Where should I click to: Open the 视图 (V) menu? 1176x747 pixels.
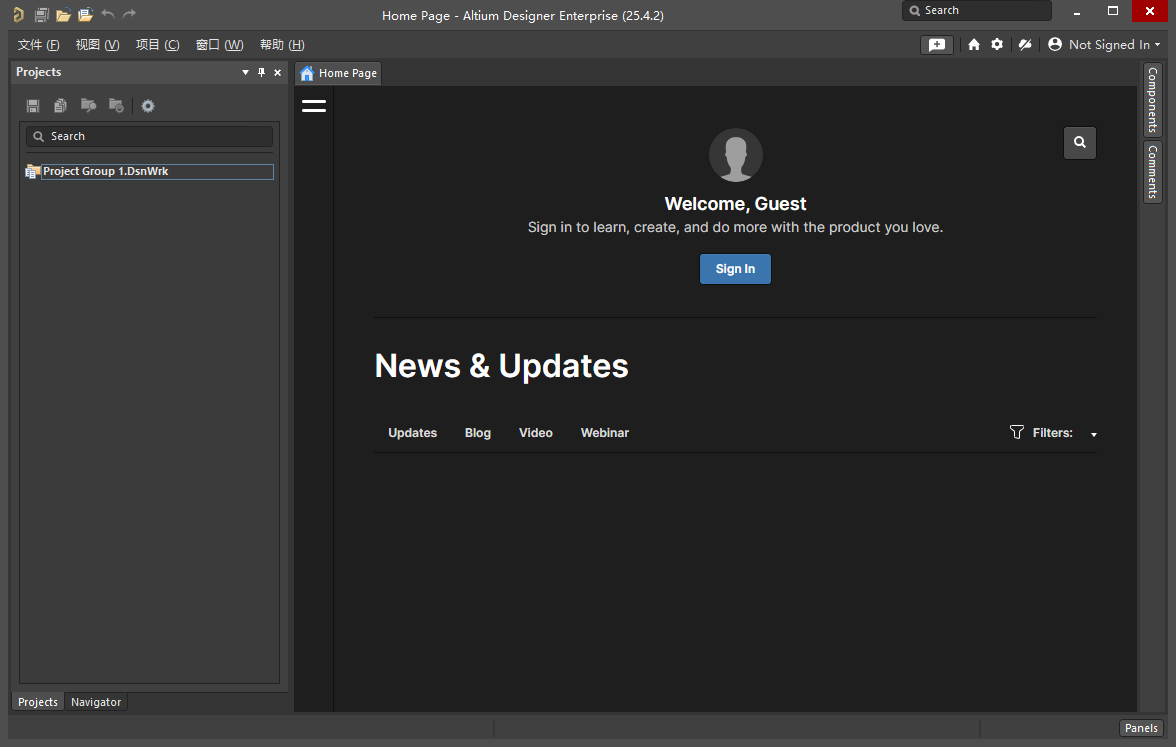coord(98,45)
